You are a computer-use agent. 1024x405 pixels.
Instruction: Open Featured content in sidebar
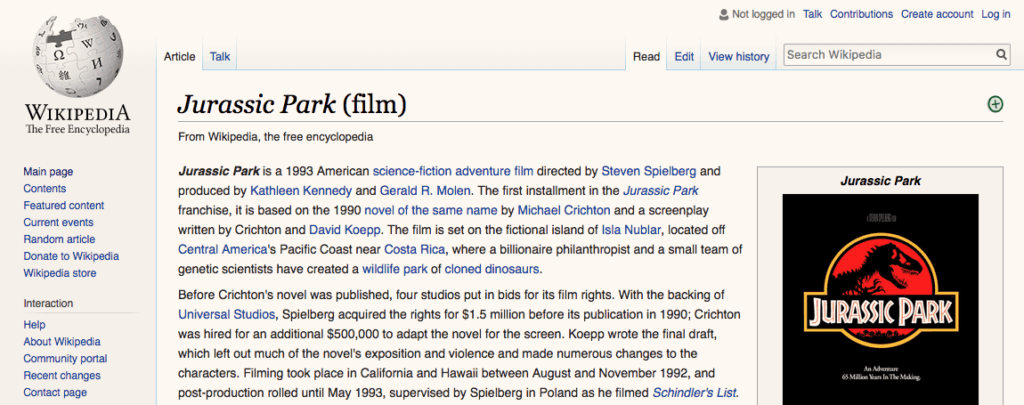click(64, 206)
